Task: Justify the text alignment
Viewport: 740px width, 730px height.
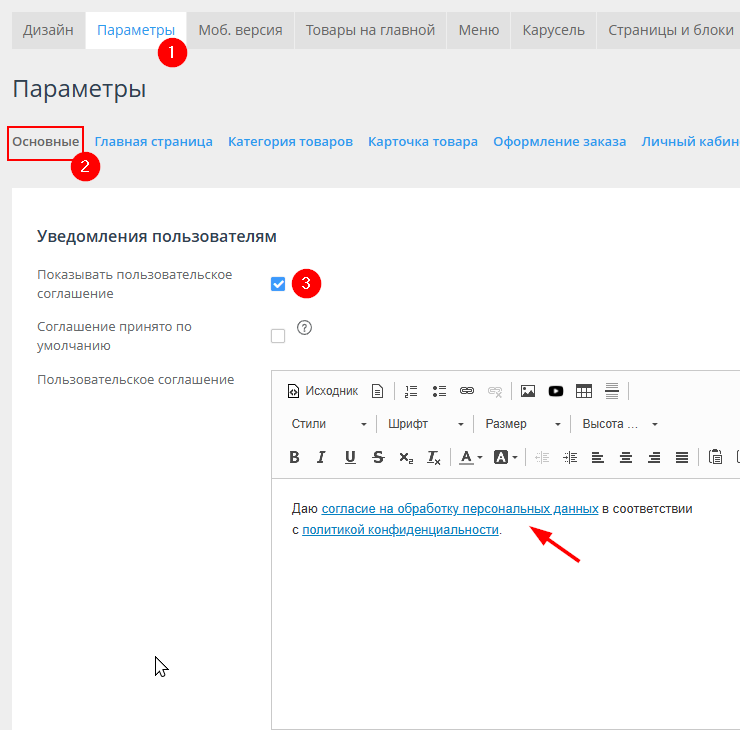Action: point(681,457)
